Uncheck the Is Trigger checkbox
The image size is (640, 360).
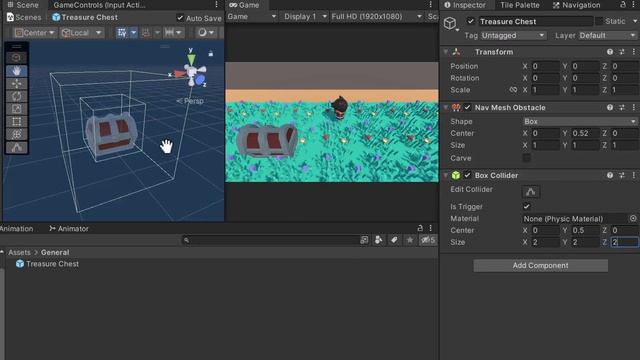(x=527, y=207)
